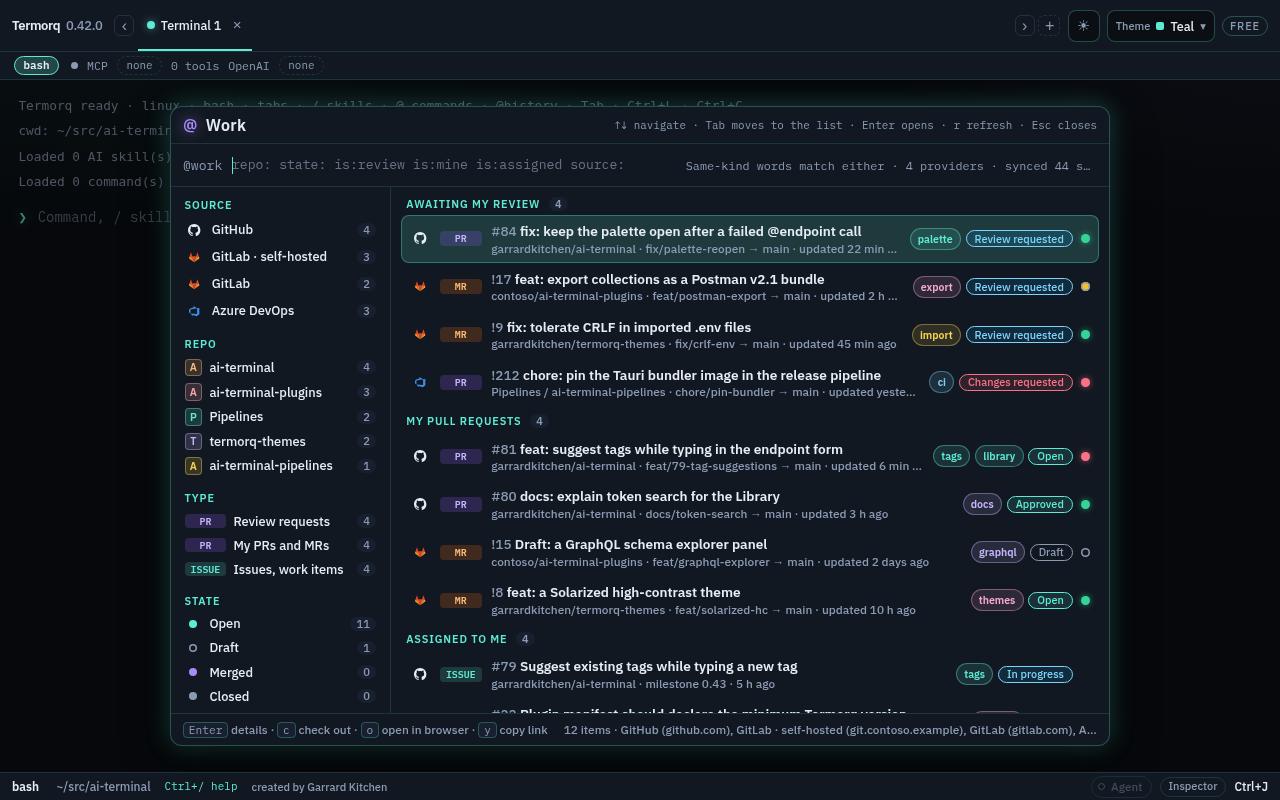Click the themes tag on !8

click(997, 600)
